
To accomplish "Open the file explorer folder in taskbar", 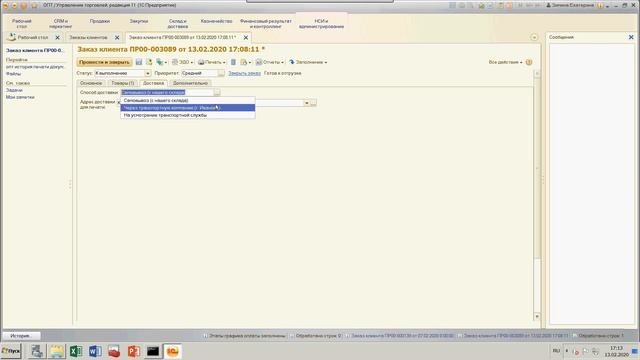I will point(56,351).
